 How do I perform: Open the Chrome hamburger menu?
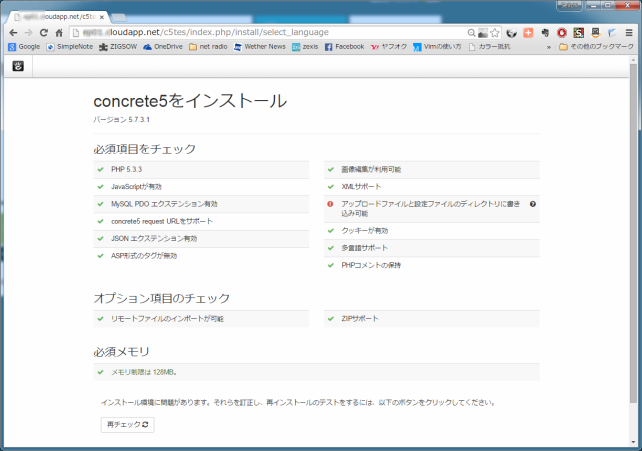(629, 33)
